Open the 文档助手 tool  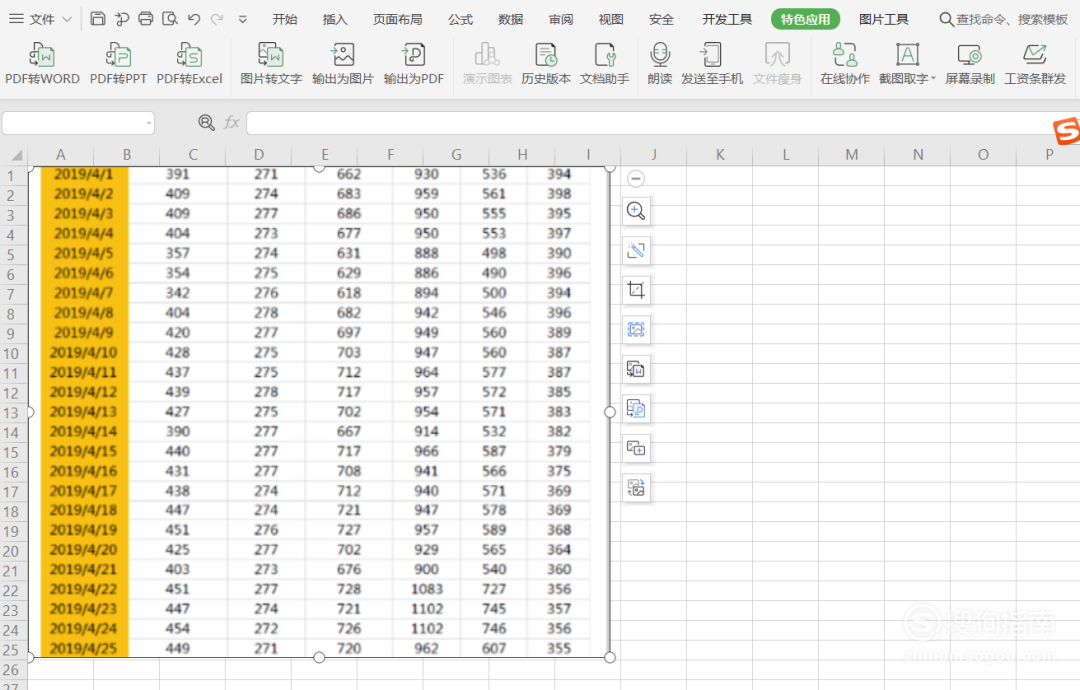(x=605, y=63)
